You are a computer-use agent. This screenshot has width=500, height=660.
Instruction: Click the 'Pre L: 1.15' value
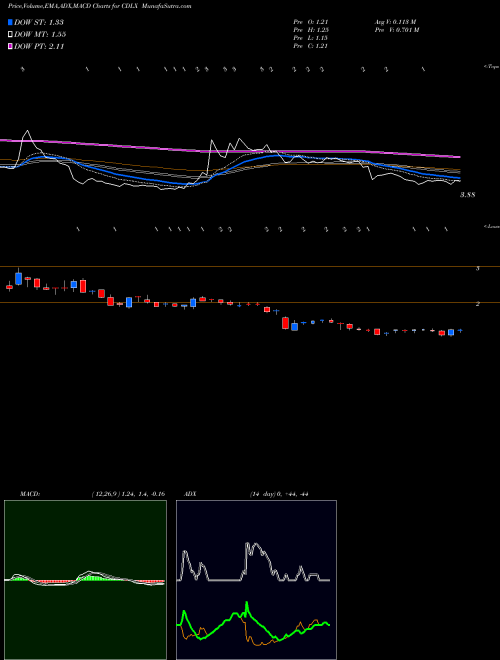[x=311, y=38]
